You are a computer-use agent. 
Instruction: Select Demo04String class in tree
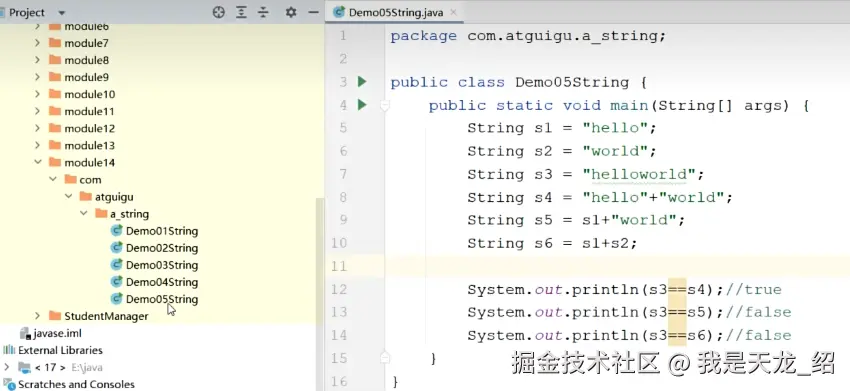tap(162, 282)
